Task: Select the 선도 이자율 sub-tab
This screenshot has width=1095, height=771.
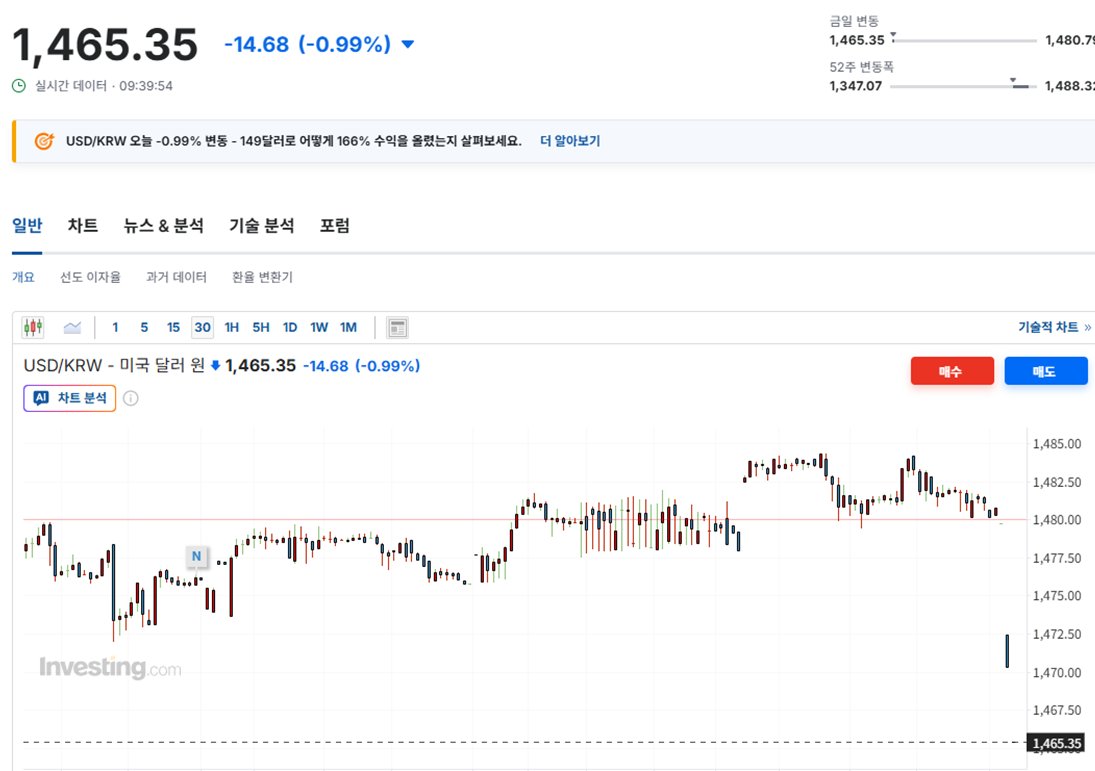Action: [90, 277]
